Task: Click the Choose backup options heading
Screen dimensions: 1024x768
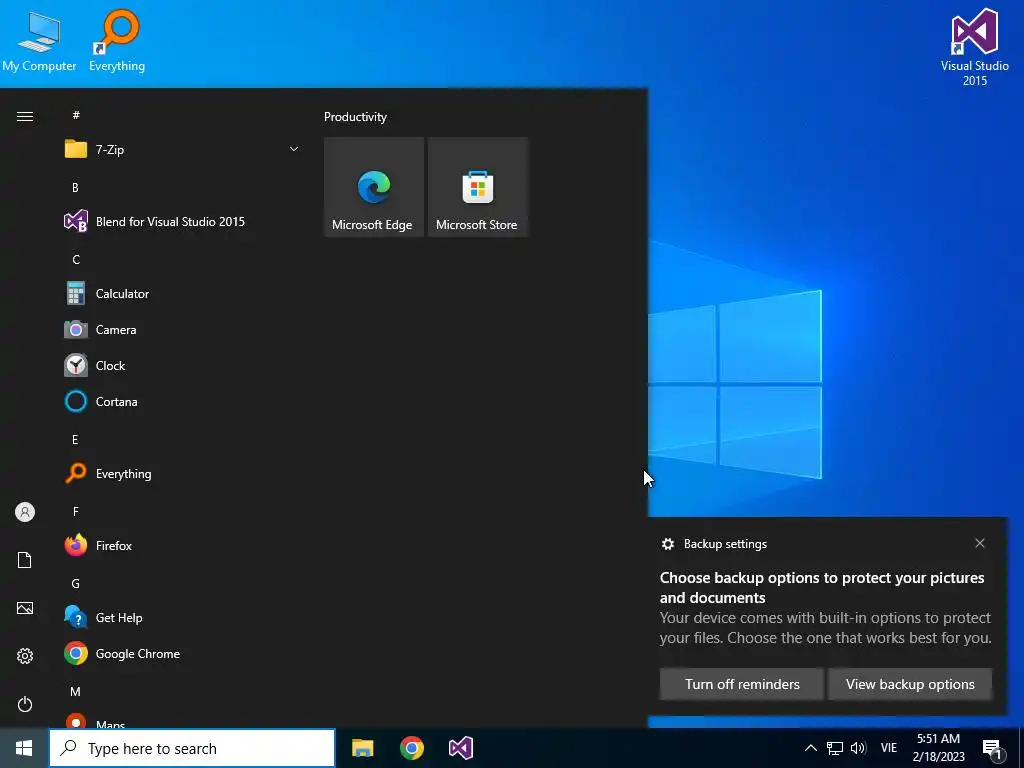Action: (x=822, y=588)
